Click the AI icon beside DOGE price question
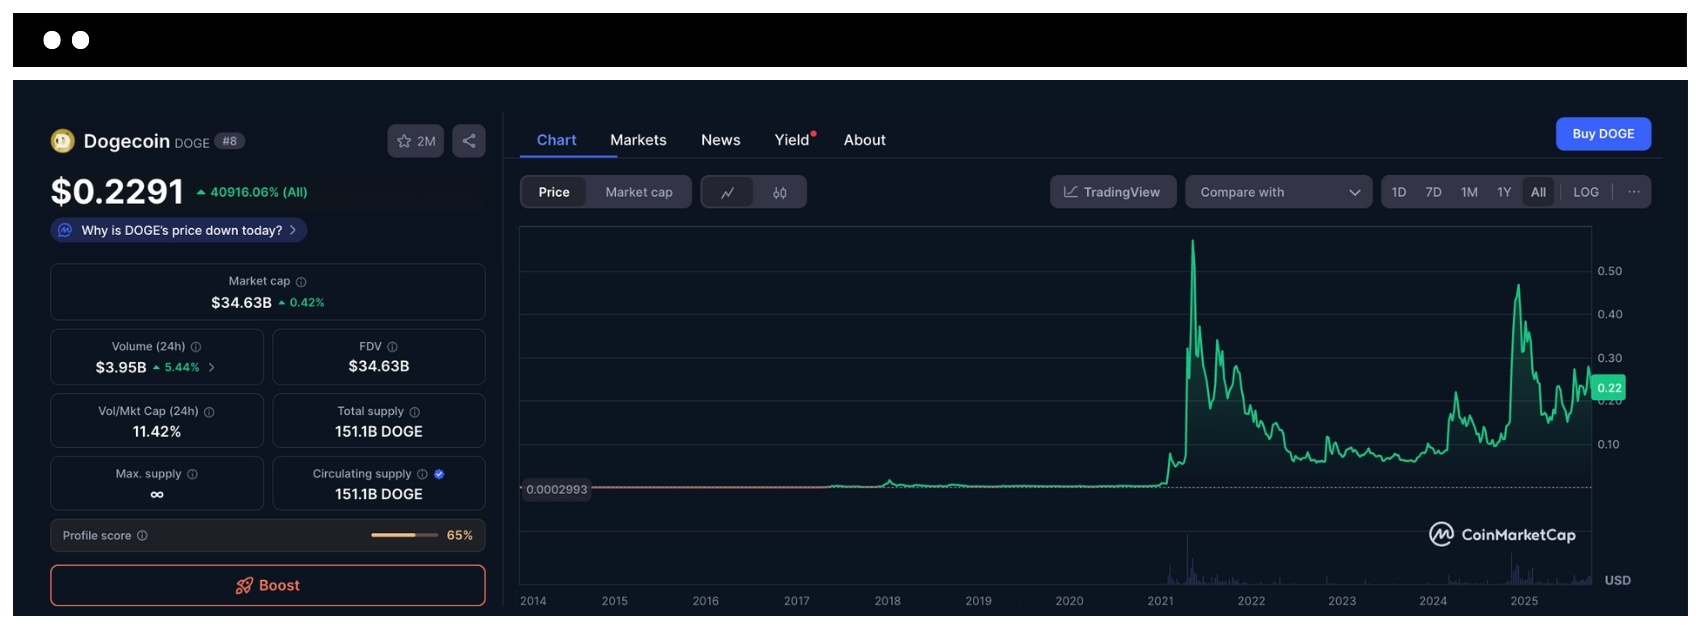The height and width of the screenshot is (625, 1700). (x=65, y=230)
